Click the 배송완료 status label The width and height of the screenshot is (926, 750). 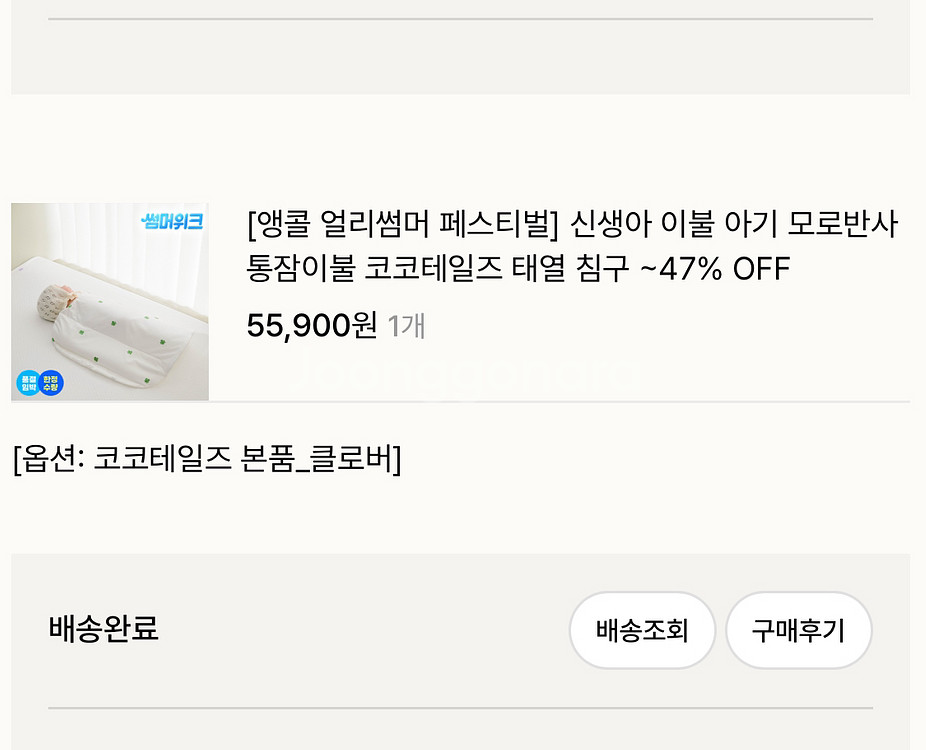point(103,629)
